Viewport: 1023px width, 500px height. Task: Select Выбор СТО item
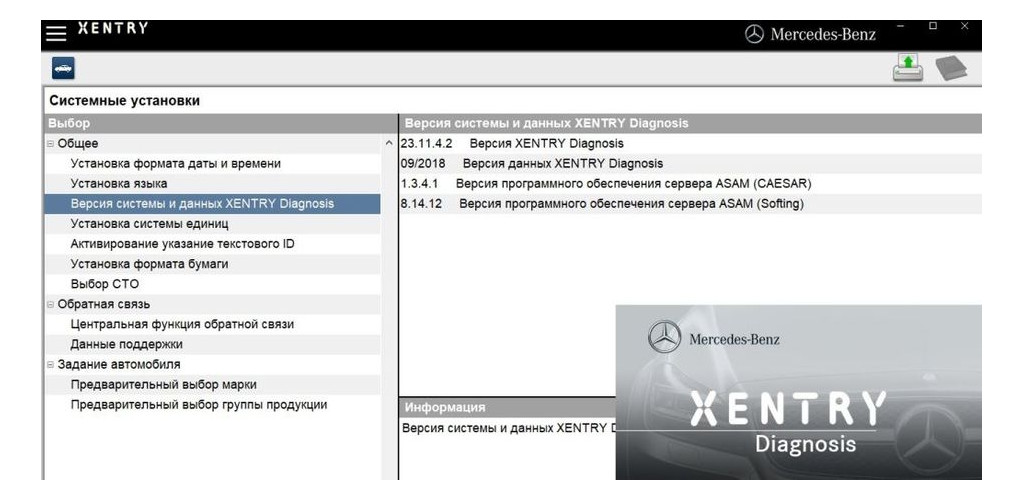213,284
